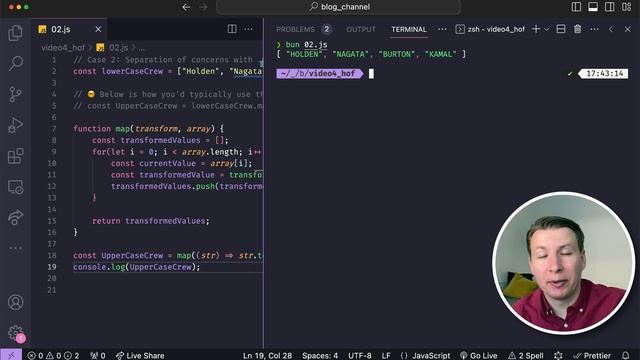The image size is (640, 360).
Task: Click console.log(UpperCaseCrew) code line
Action: (x=137, y=267)
